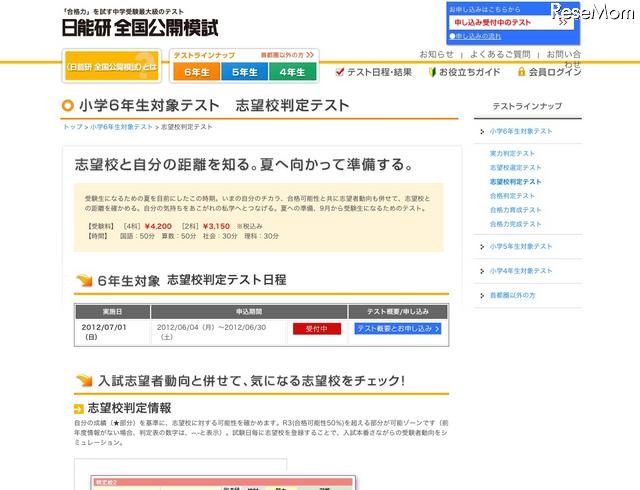Go to 小学6年生対象テスト in the breadcrumb

[x=121, y=127]
